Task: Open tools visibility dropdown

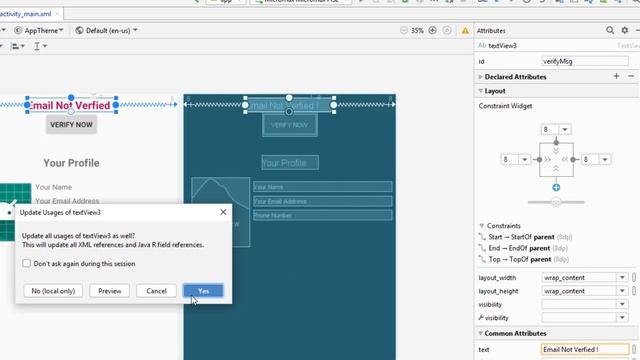Action: pos(622,318)
